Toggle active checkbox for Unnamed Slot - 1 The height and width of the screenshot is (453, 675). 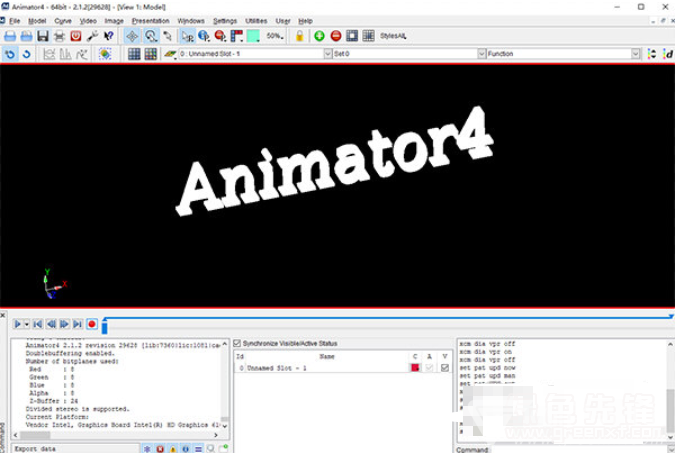429,368
